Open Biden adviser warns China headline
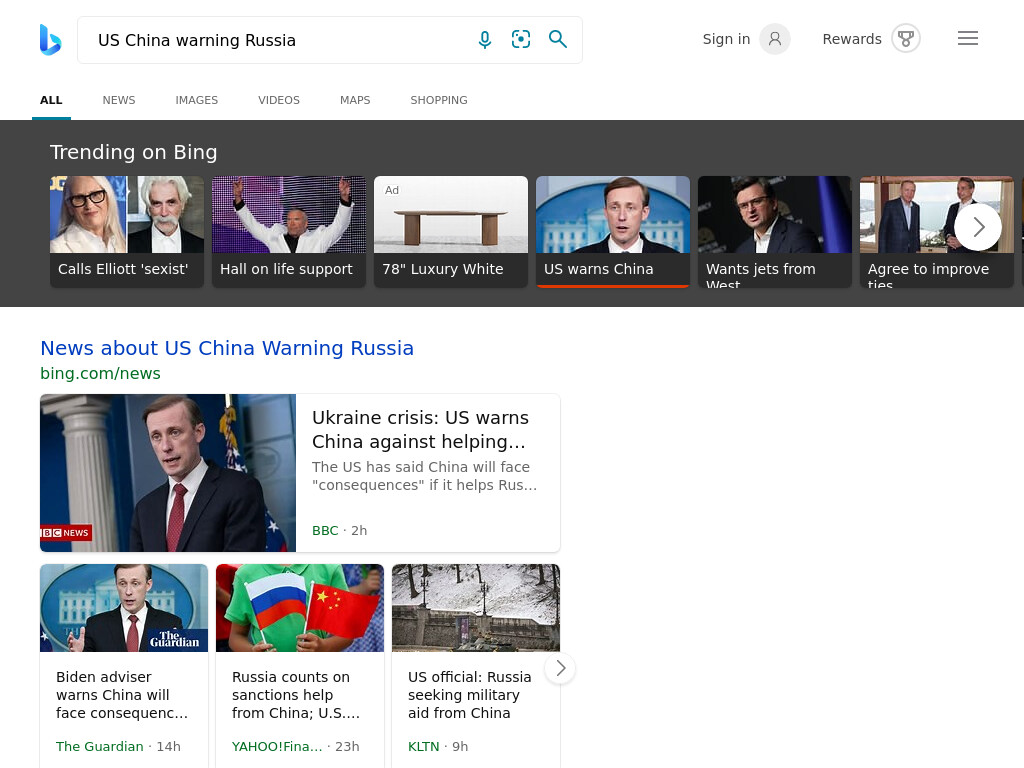The image size is (1024, 768). pos(122,695)
